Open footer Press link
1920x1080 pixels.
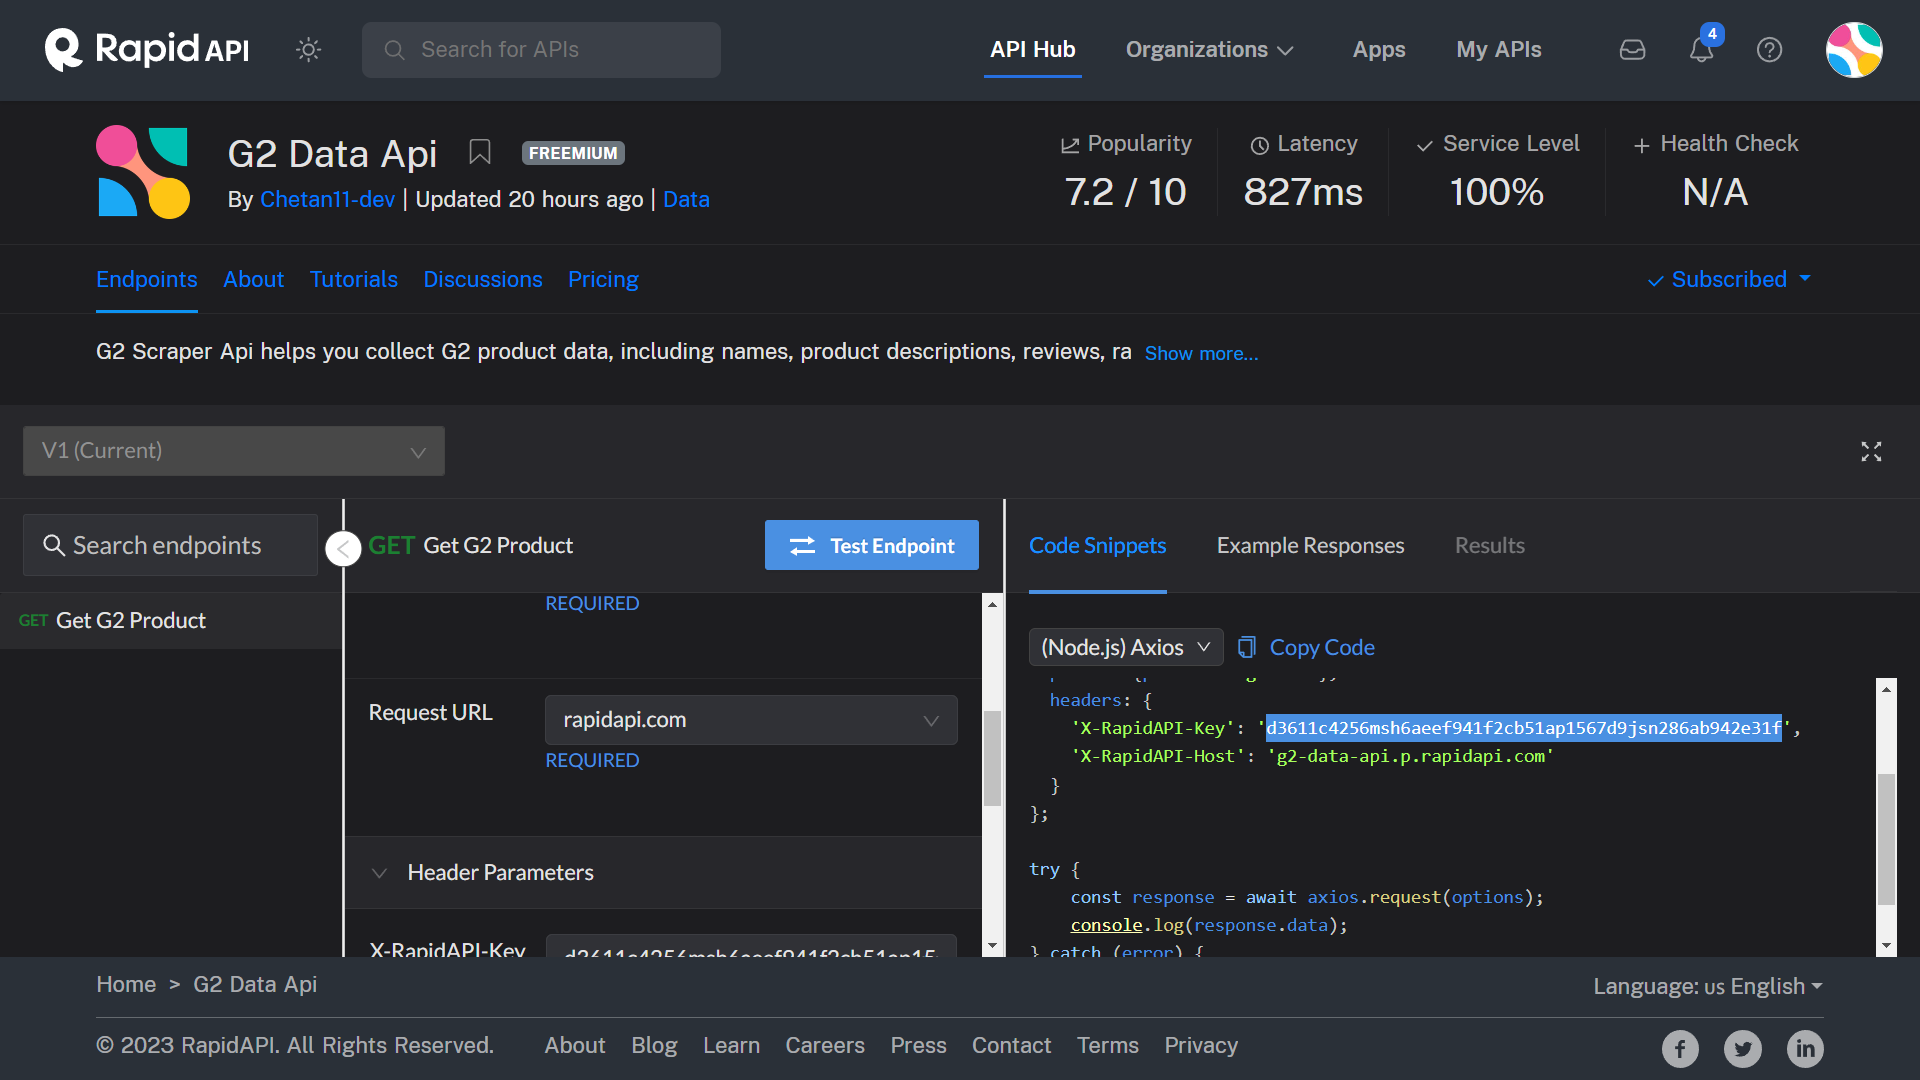[918, 1045]
